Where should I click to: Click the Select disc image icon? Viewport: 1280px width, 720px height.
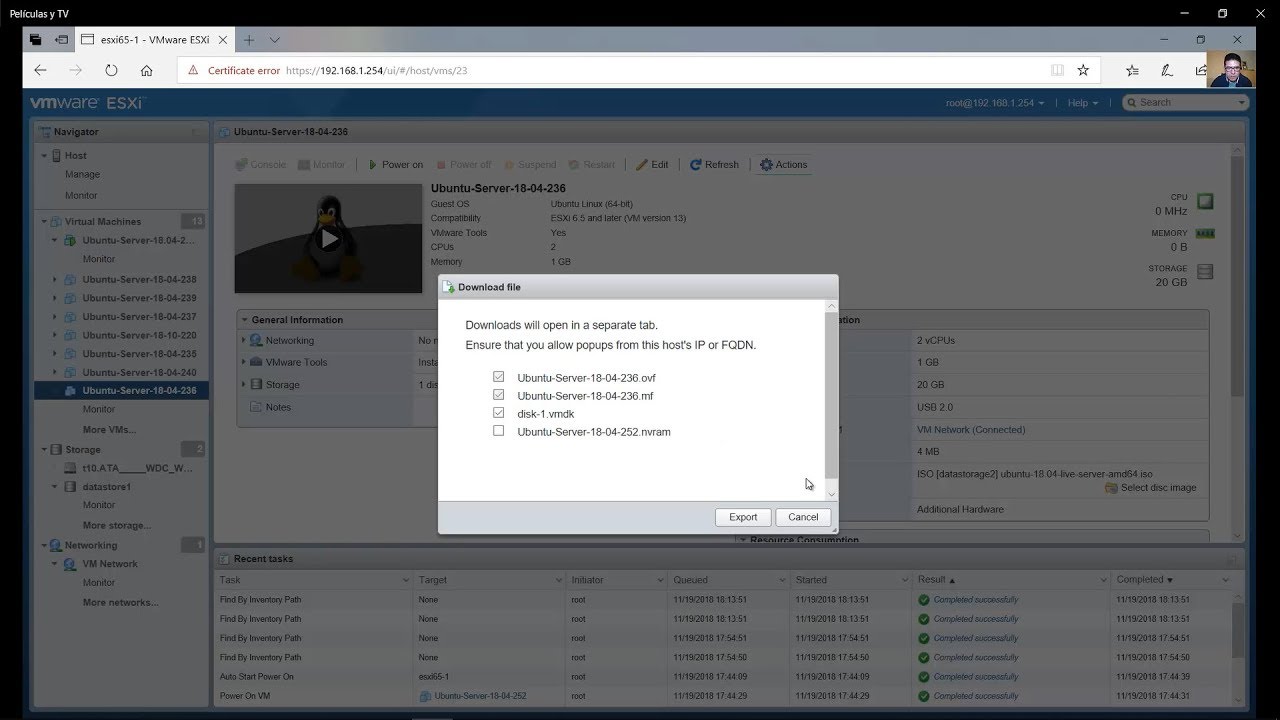(x=1111, y=488)
